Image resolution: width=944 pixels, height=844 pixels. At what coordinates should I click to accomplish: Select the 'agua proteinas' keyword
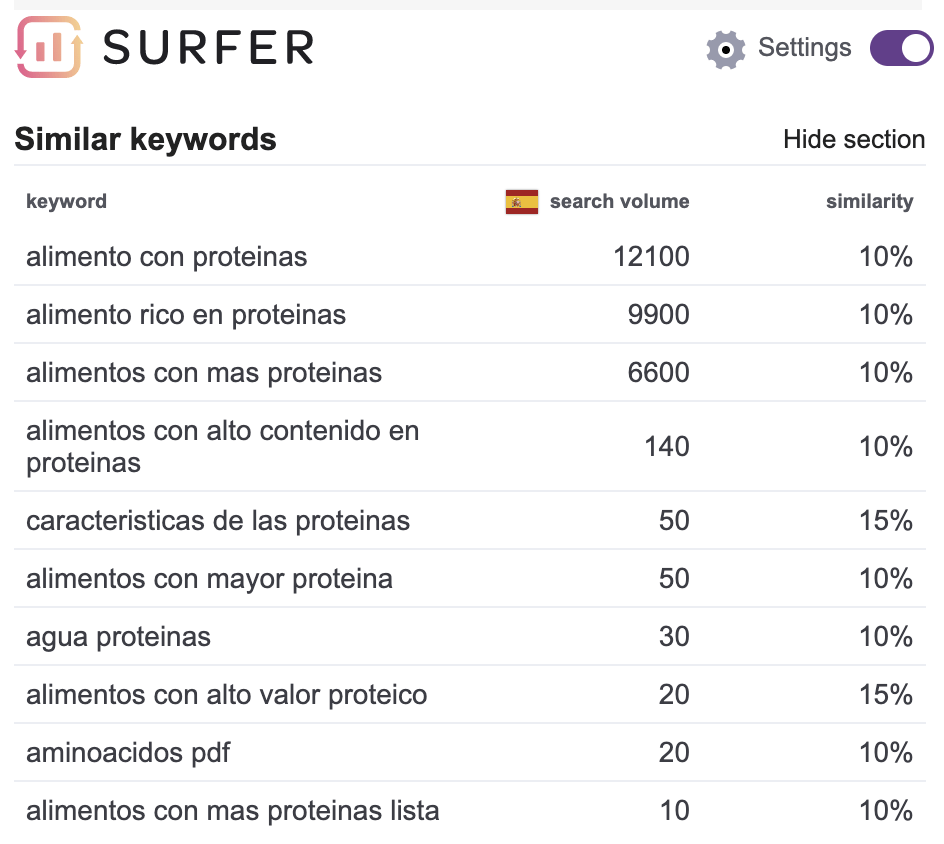pyautogui.click(x=118, y=637)
